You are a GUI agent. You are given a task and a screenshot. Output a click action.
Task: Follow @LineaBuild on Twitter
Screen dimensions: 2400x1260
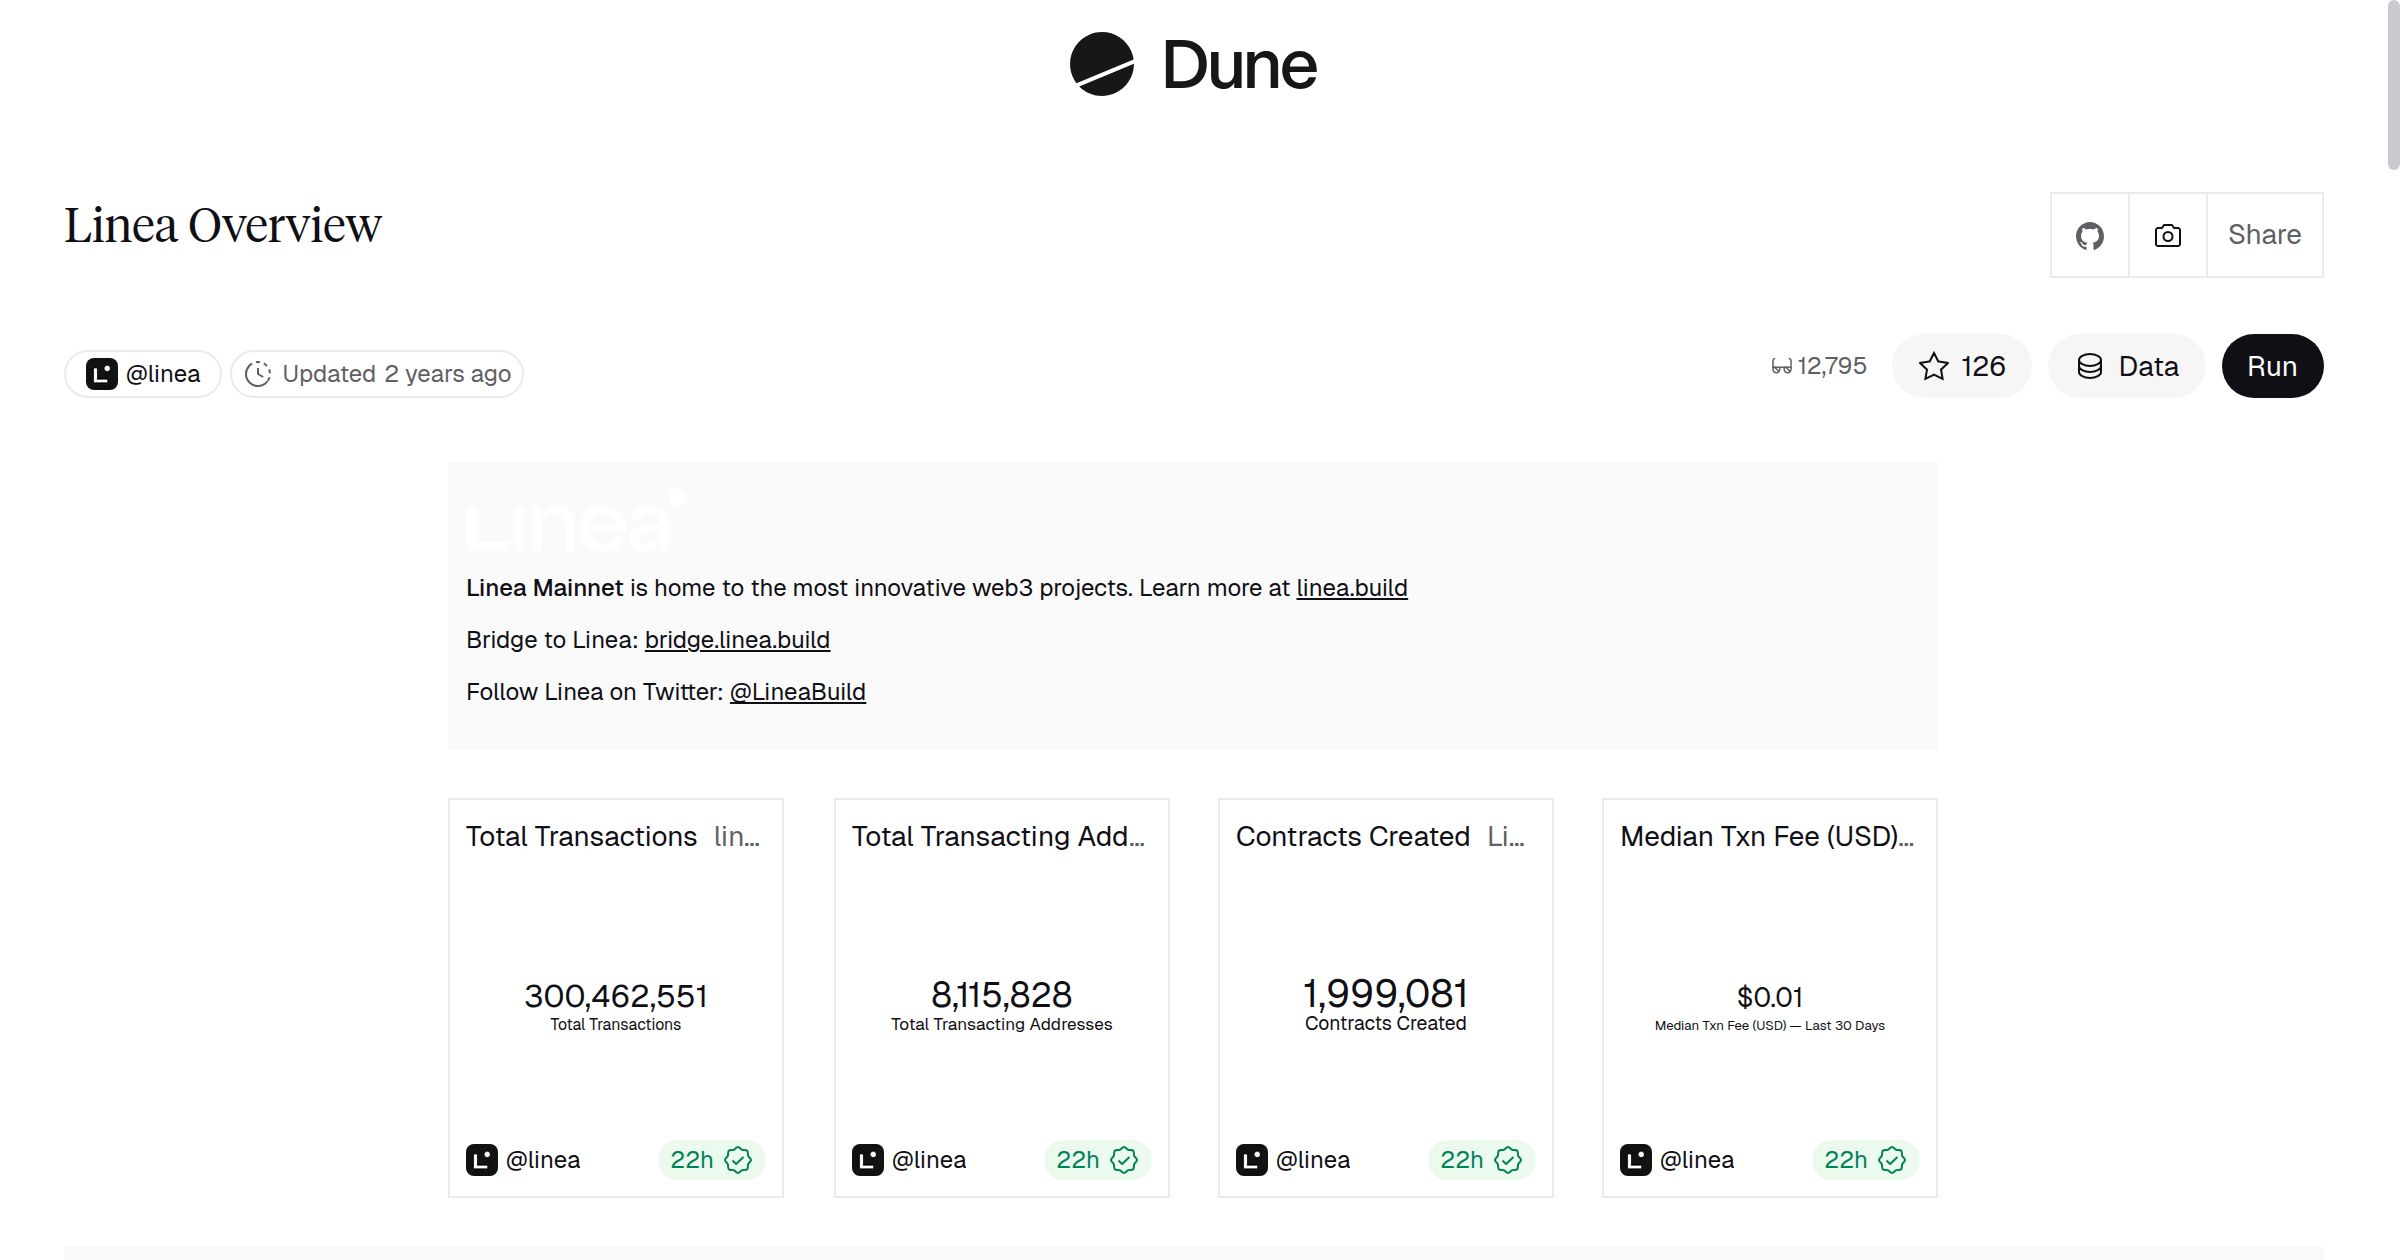click(x=798, y=691)
